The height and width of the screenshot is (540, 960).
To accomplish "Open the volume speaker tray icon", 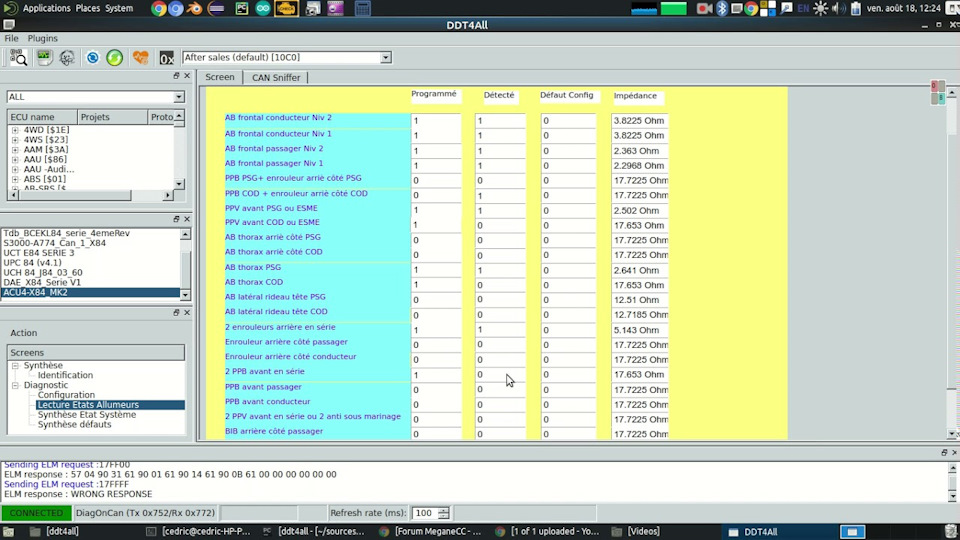I will point(839,9).
